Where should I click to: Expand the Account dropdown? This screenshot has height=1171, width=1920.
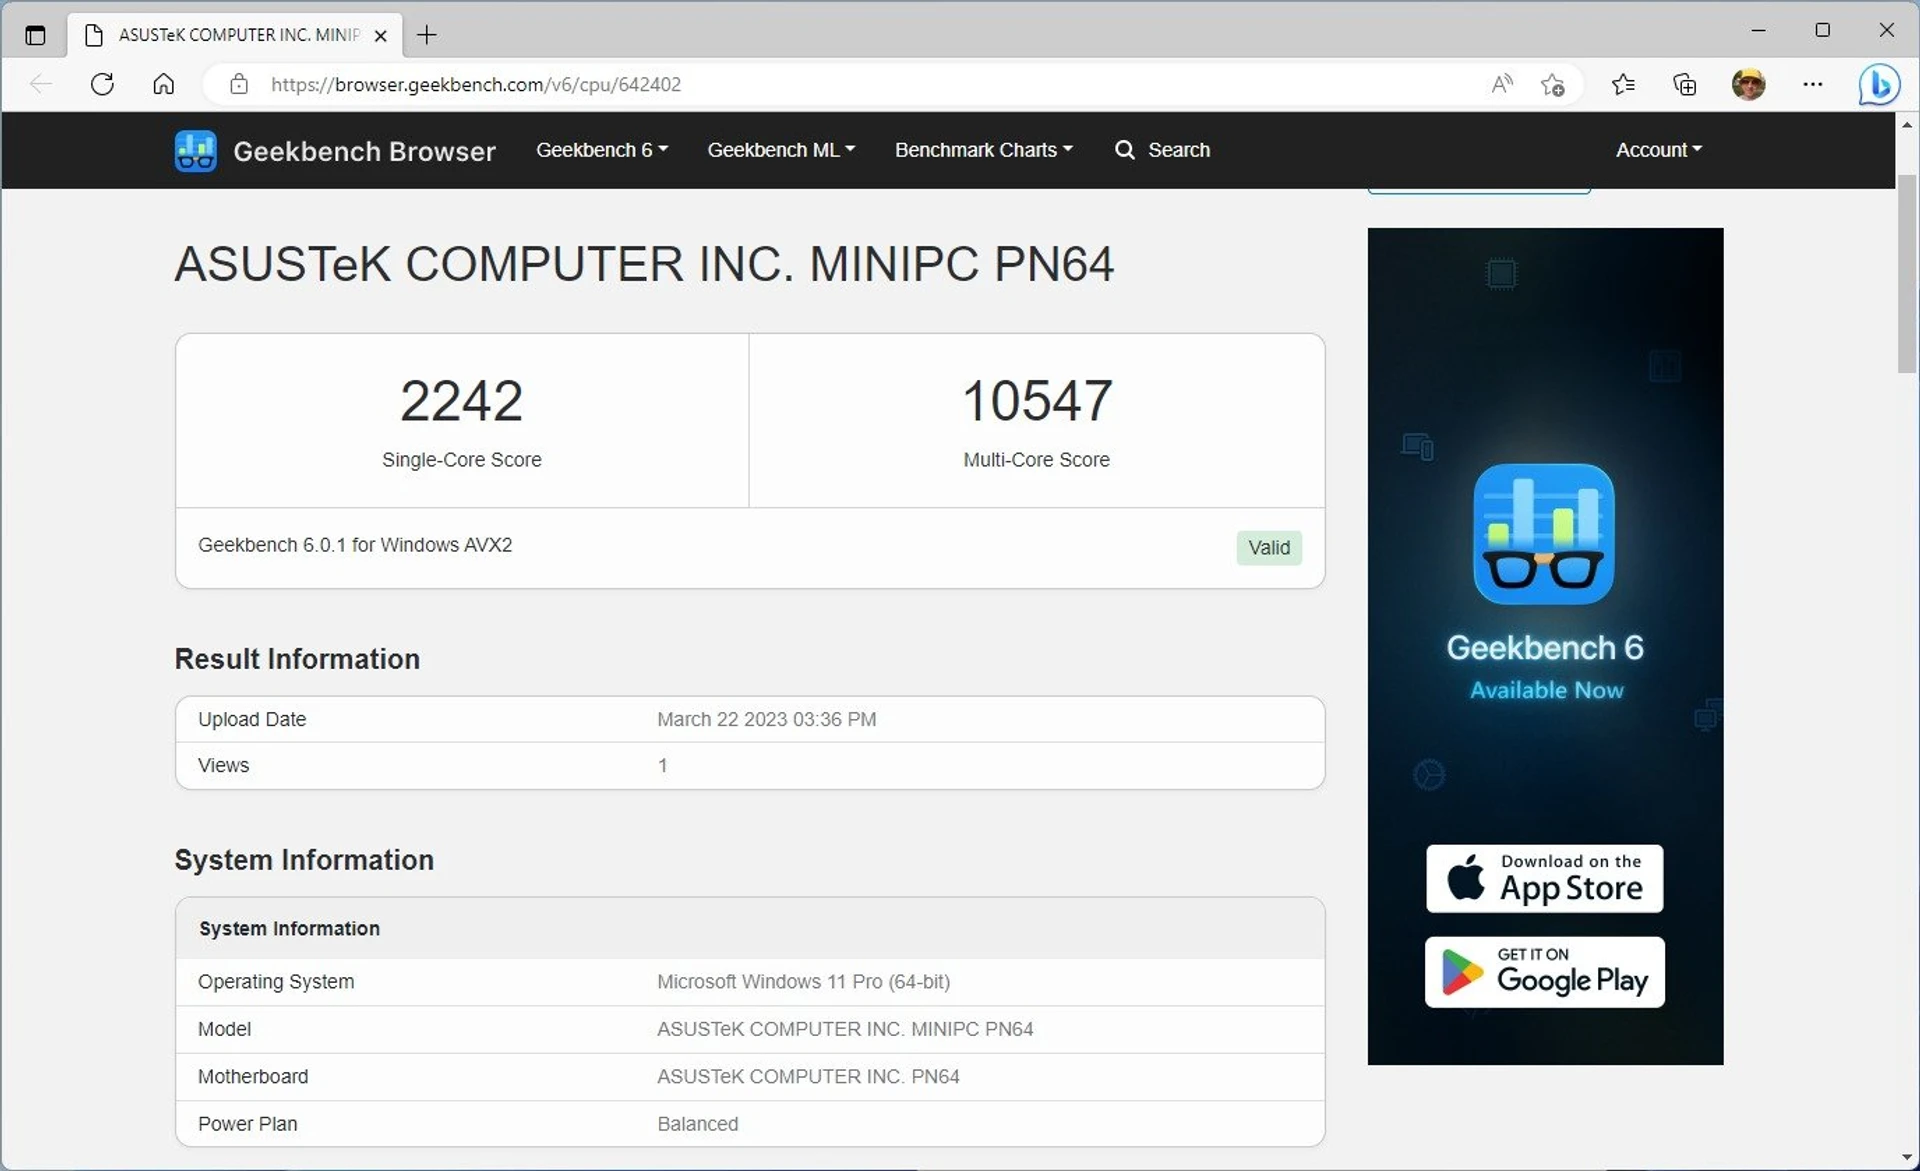coord(1658,150)
